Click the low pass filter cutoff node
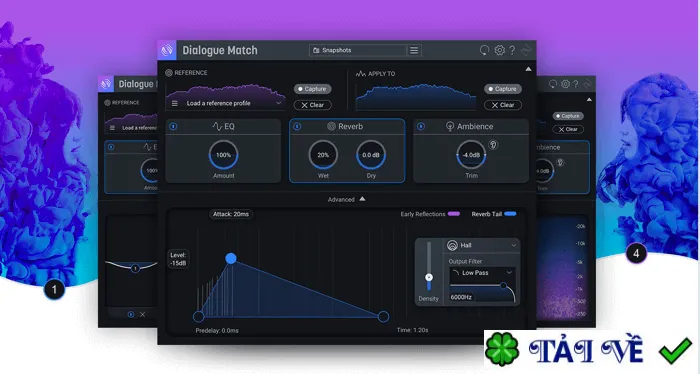This screenshot has width=700, height=374. coord(503,285)
